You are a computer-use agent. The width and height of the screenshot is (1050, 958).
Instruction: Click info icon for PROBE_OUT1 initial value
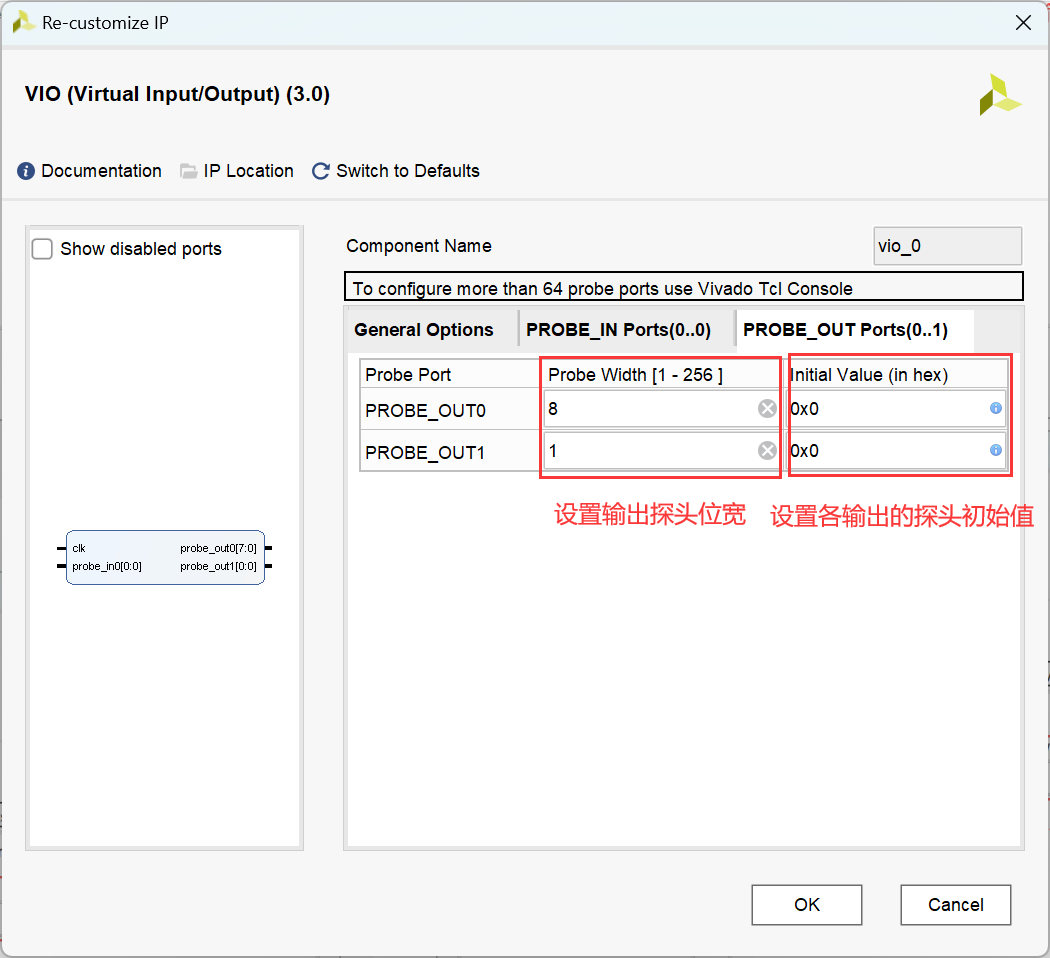996,450
